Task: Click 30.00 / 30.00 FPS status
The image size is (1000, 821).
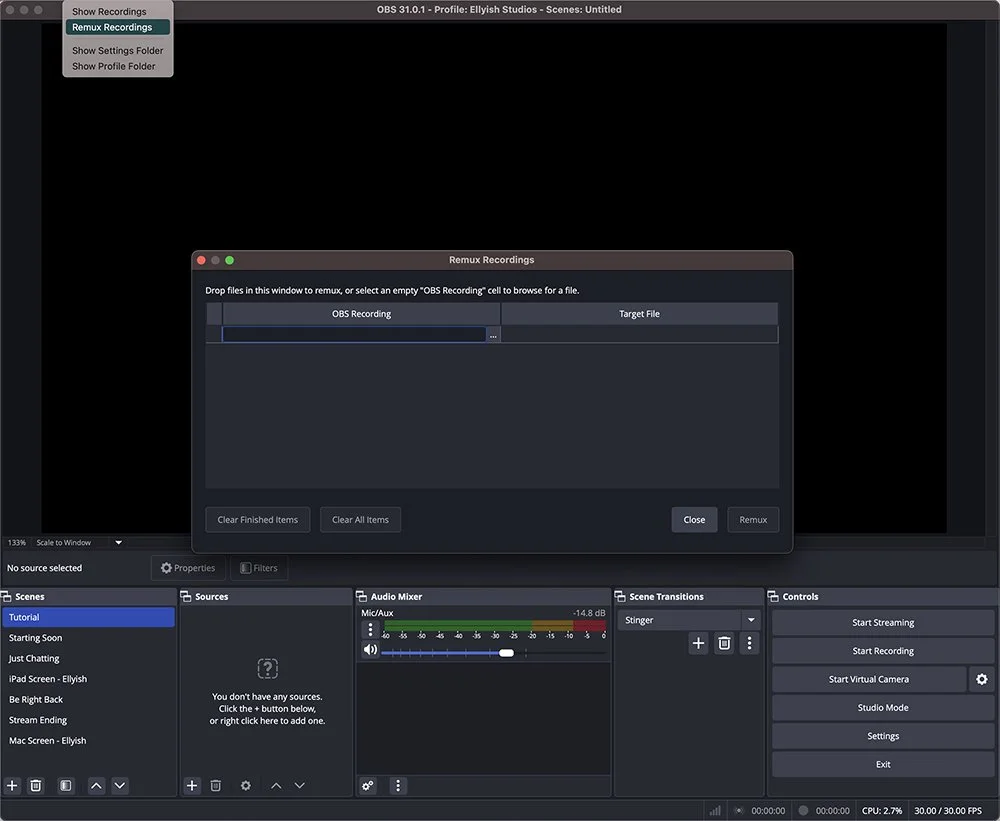Action: (948, 811)
